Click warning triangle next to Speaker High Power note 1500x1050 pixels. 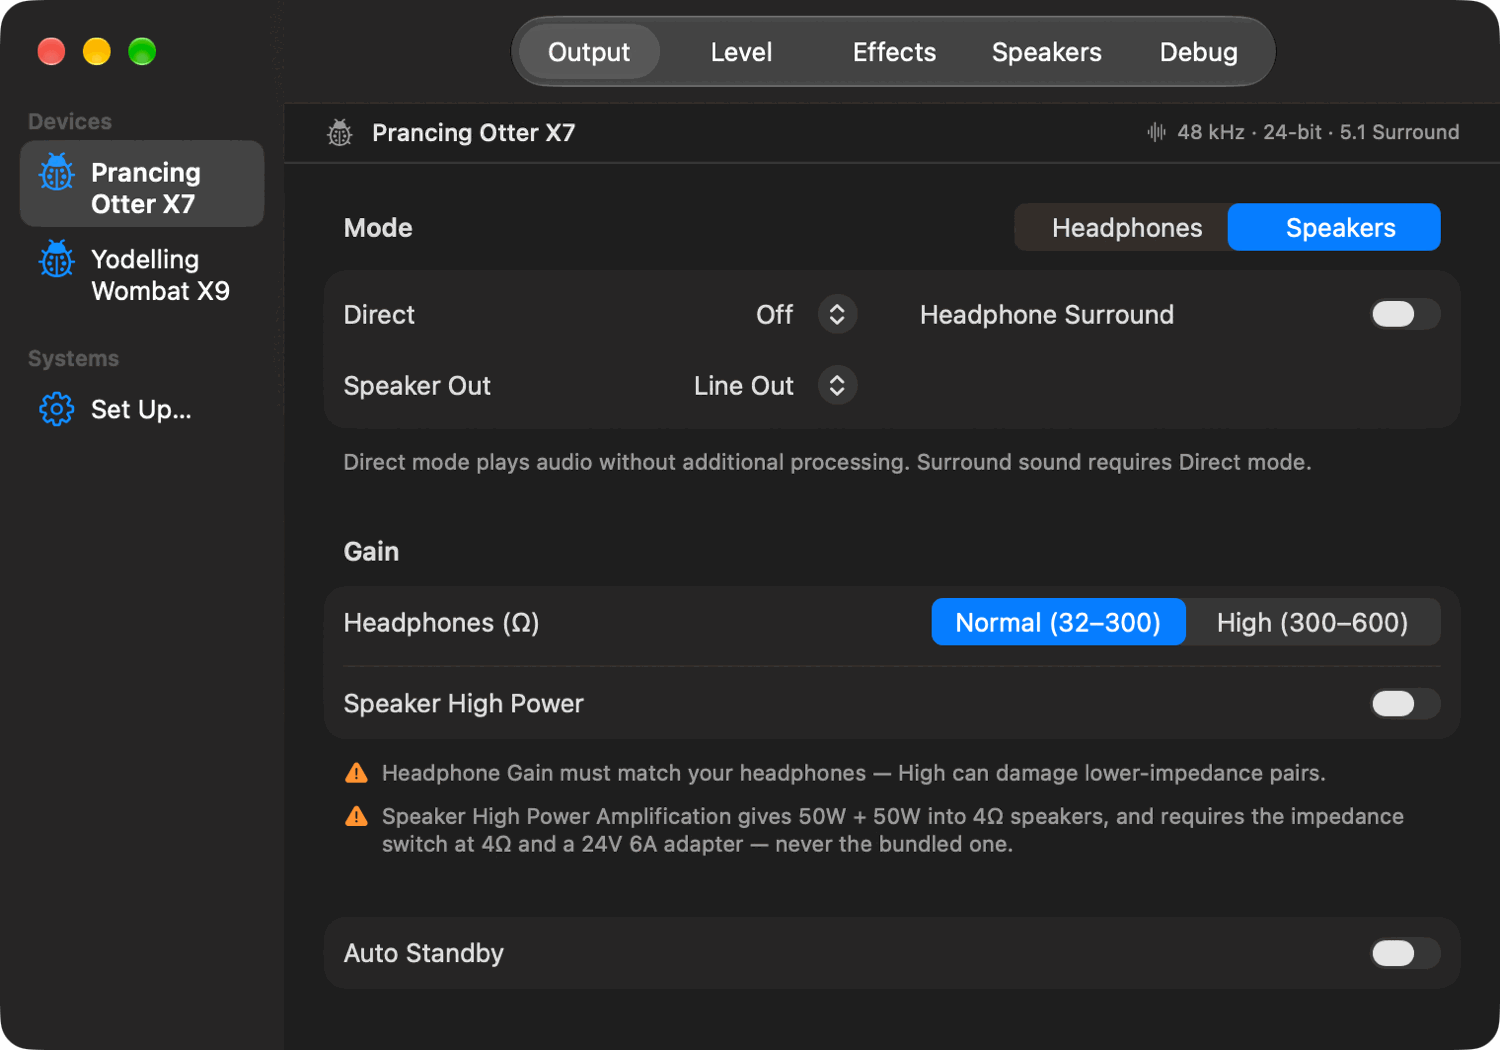coord(356,816)
